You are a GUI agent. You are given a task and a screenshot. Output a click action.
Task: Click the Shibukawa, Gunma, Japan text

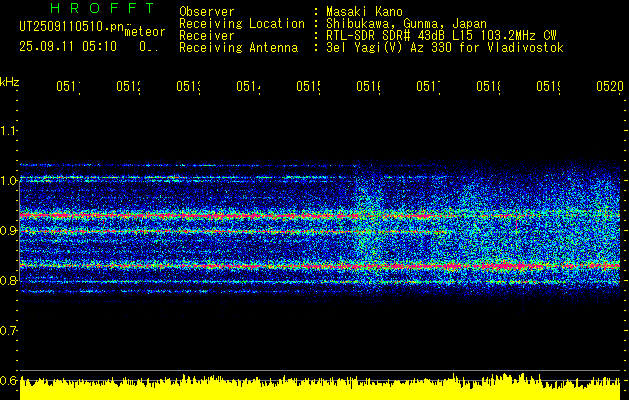pos(406,24)
